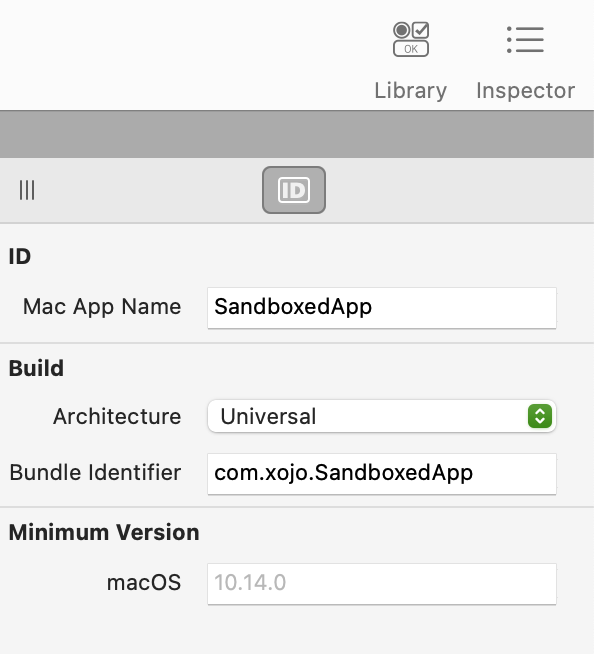
Task: Click the Library toolbar label
Action: coord(410,91)
